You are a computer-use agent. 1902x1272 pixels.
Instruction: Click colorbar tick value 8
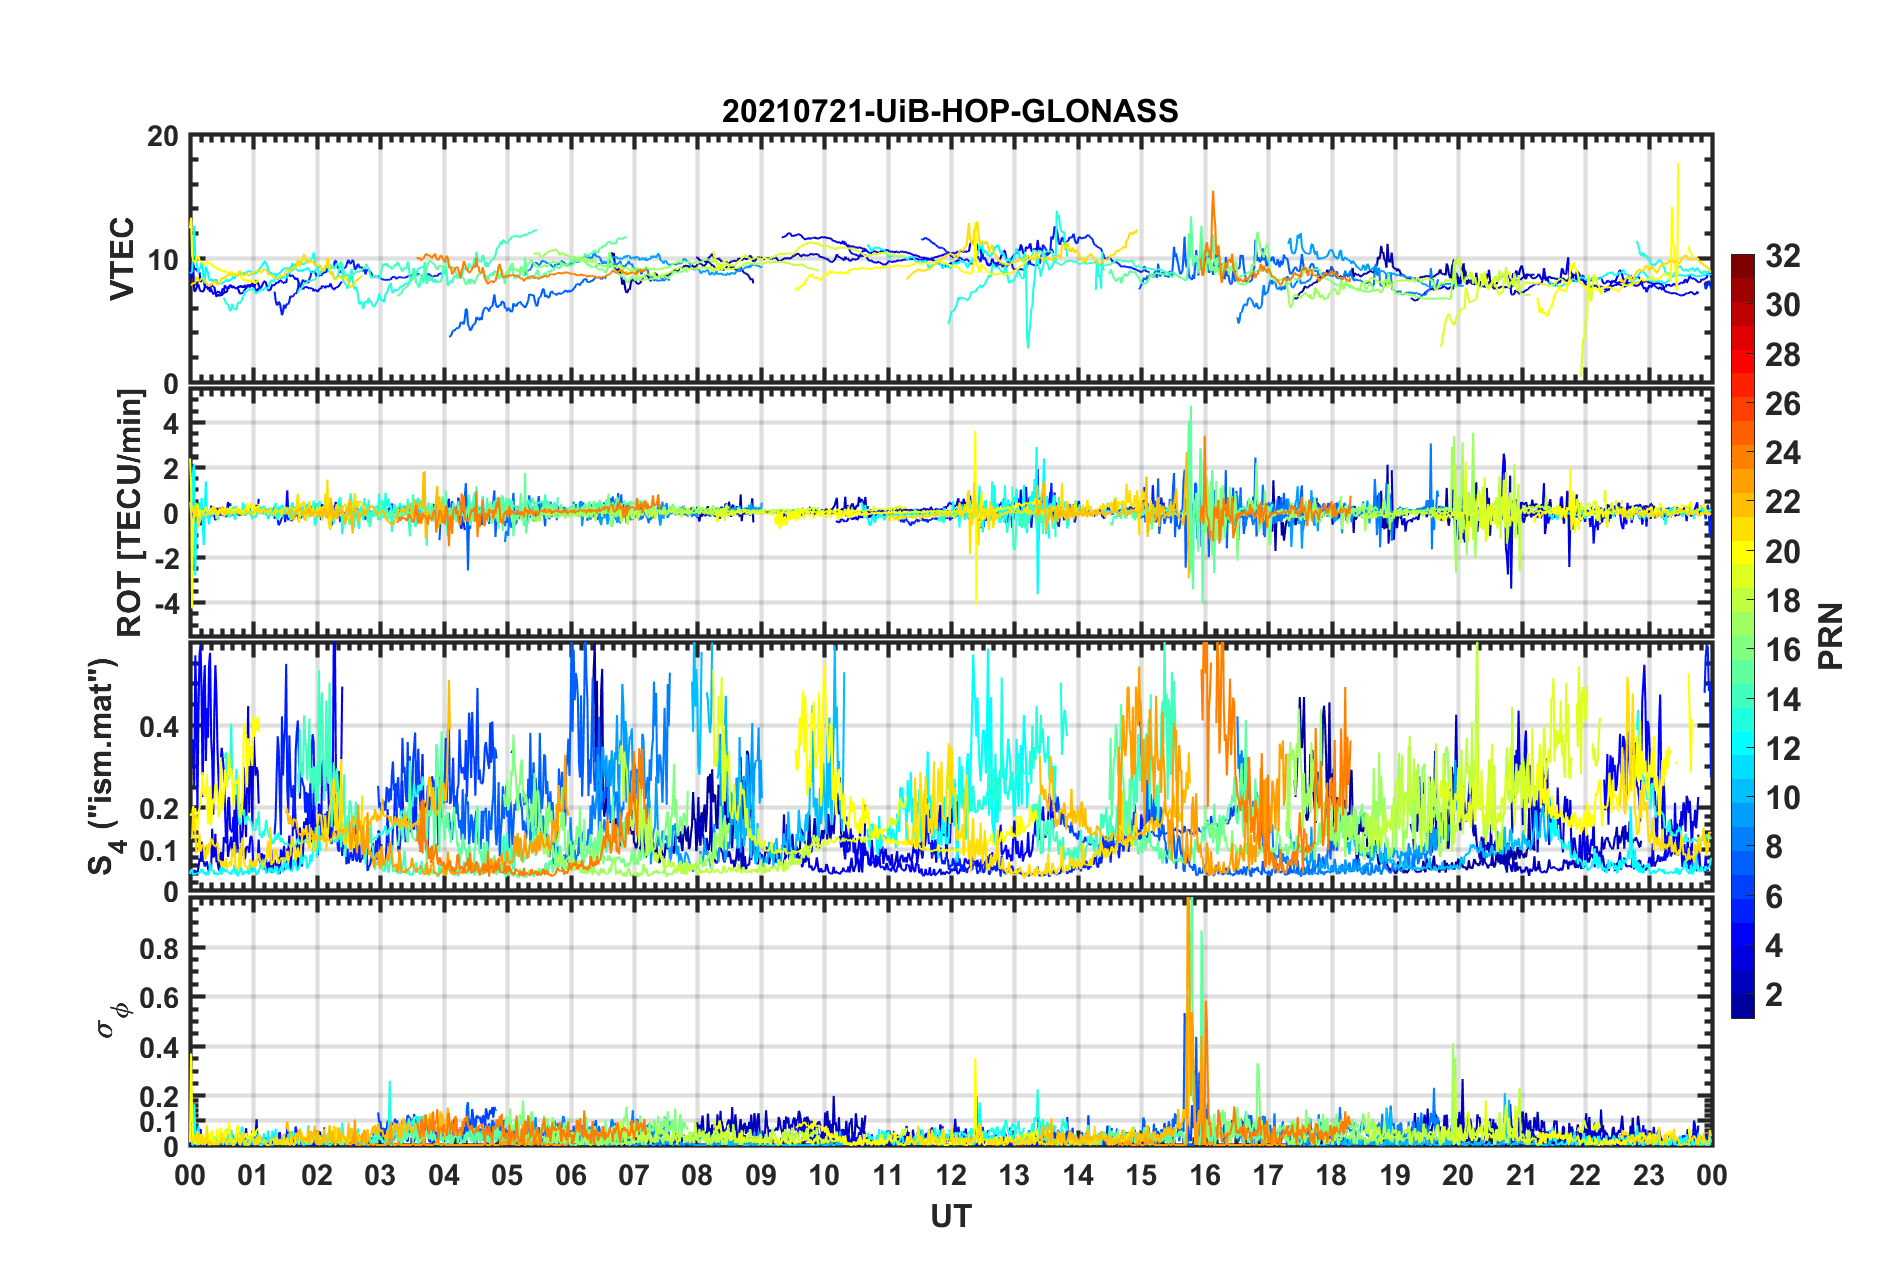[1774, 847]
